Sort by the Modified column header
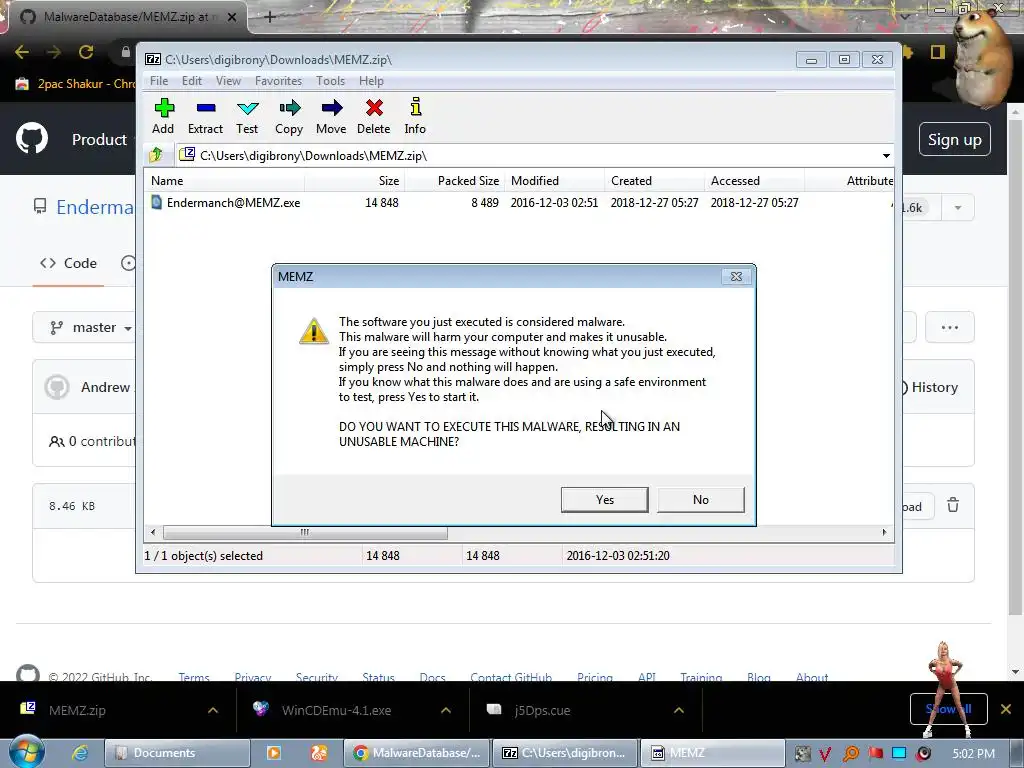1024x768 pixels. (554, 181)
